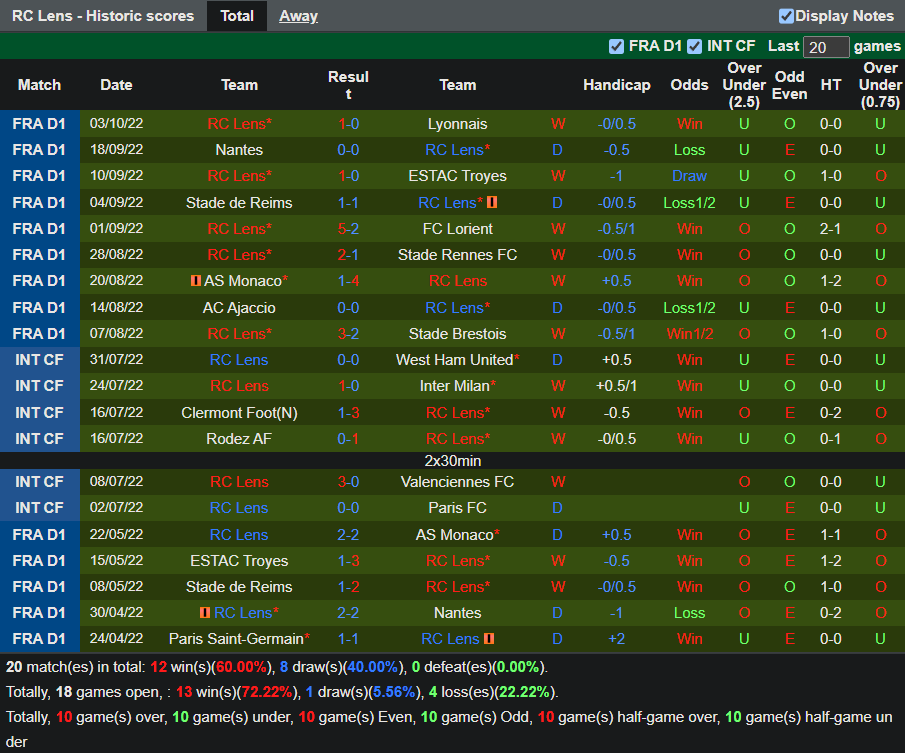Uncheck the INT CF league filter
This screenshot has width=905, height=753.
coord(694,47)
